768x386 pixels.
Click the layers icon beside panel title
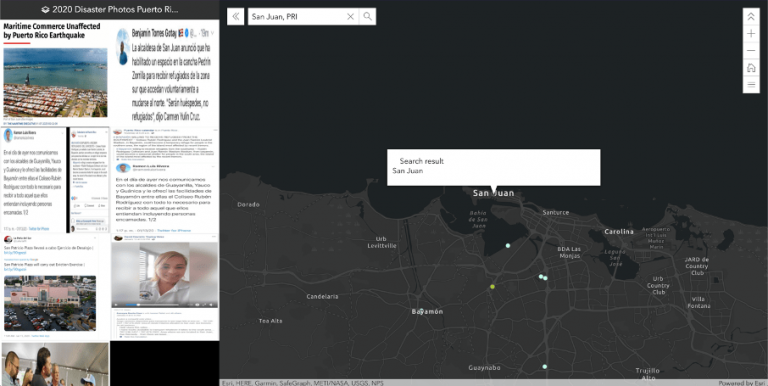(x=46, y=9)
